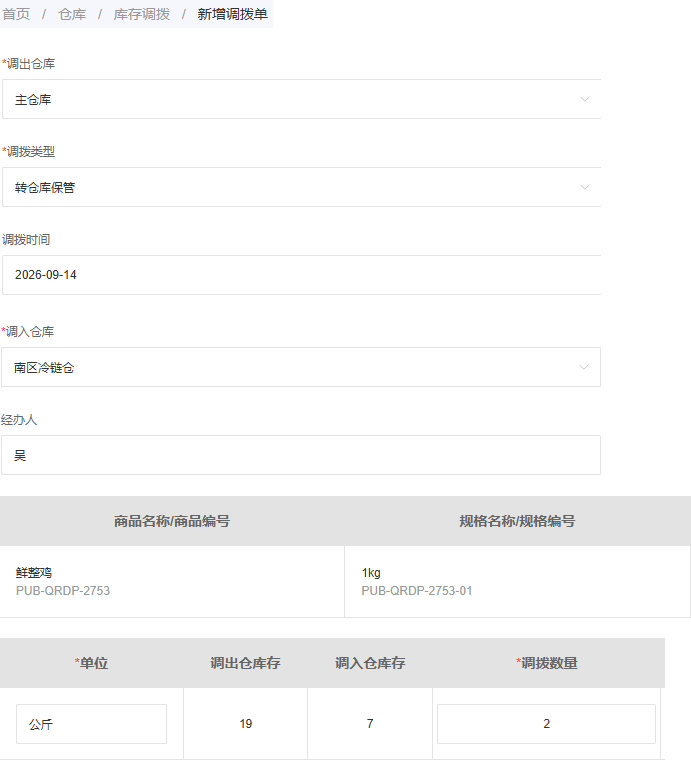691x761 pixels.
Task: Click 调入仓库存 column header
Action: (370, 663)
